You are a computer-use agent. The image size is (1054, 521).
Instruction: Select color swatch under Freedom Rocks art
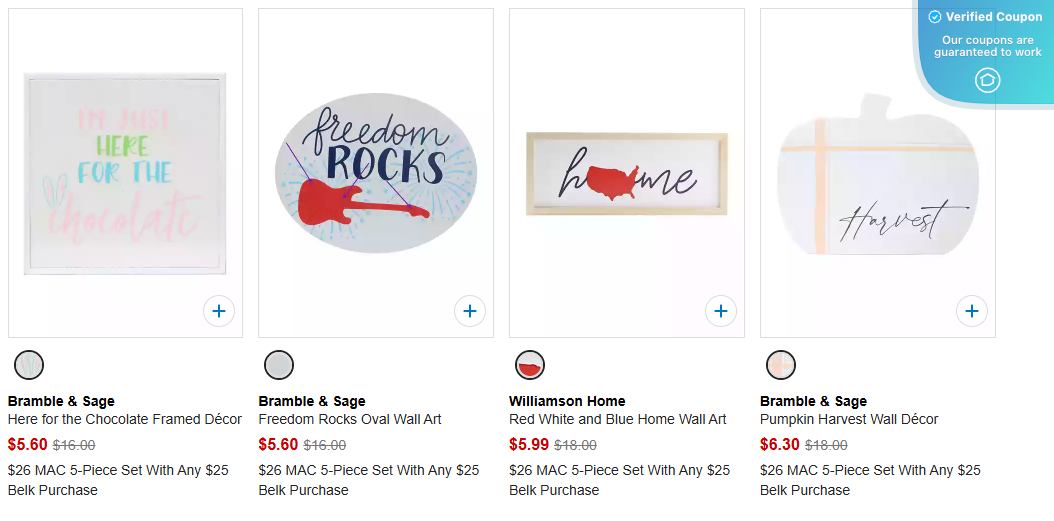click(279, 365)
